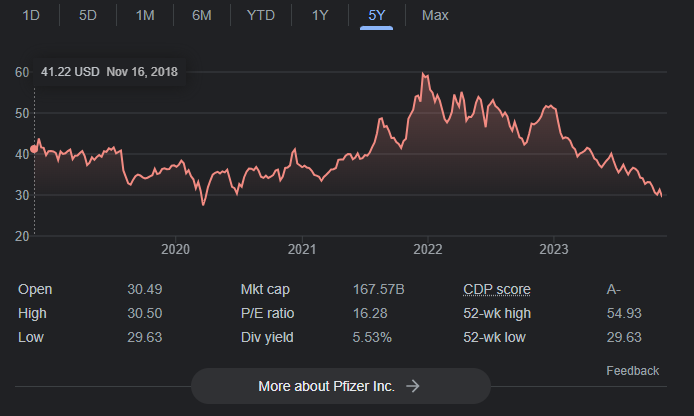Select the 1D time range tab
The image size is (694, 416).
pos(32,15)
